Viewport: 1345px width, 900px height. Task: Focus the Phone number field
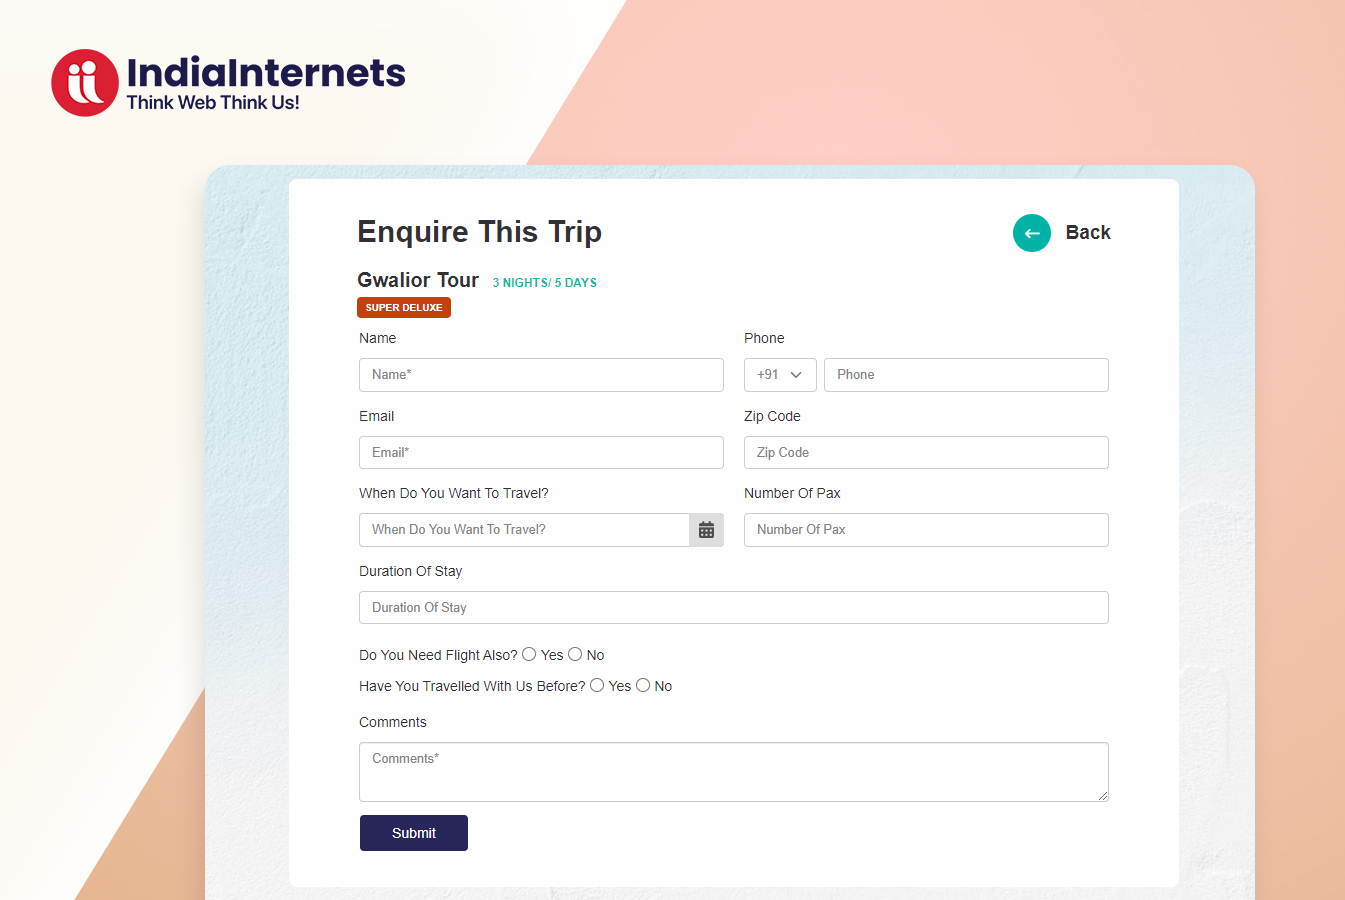(966, 375)
